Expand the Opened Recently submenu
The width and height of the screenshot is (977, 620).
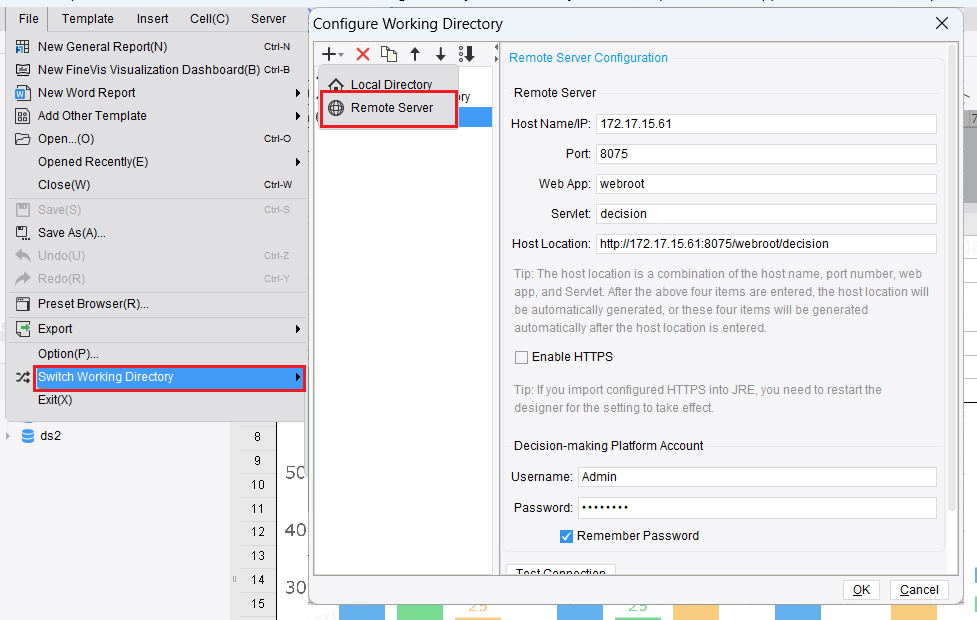(298, 161)
